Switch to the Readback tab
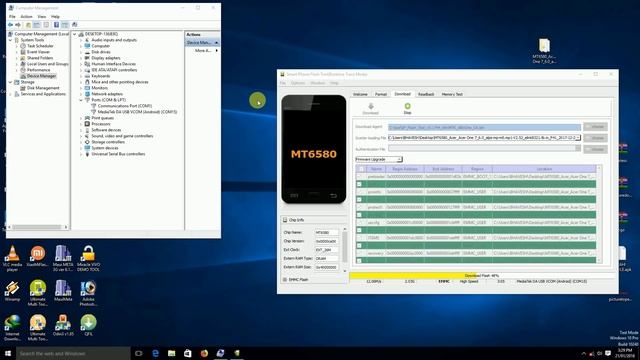The width and height of the screenshot is (640, 360). pyautogui.click(x=426, y=94)
